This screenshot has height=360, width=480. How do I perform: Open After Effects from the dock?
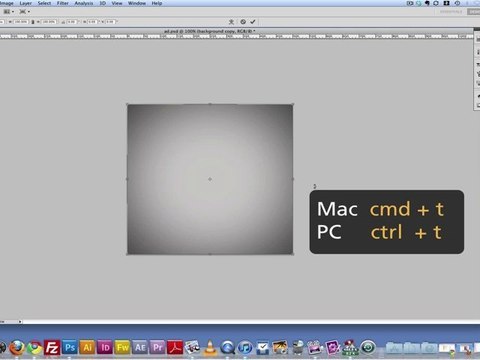(140, 348)
